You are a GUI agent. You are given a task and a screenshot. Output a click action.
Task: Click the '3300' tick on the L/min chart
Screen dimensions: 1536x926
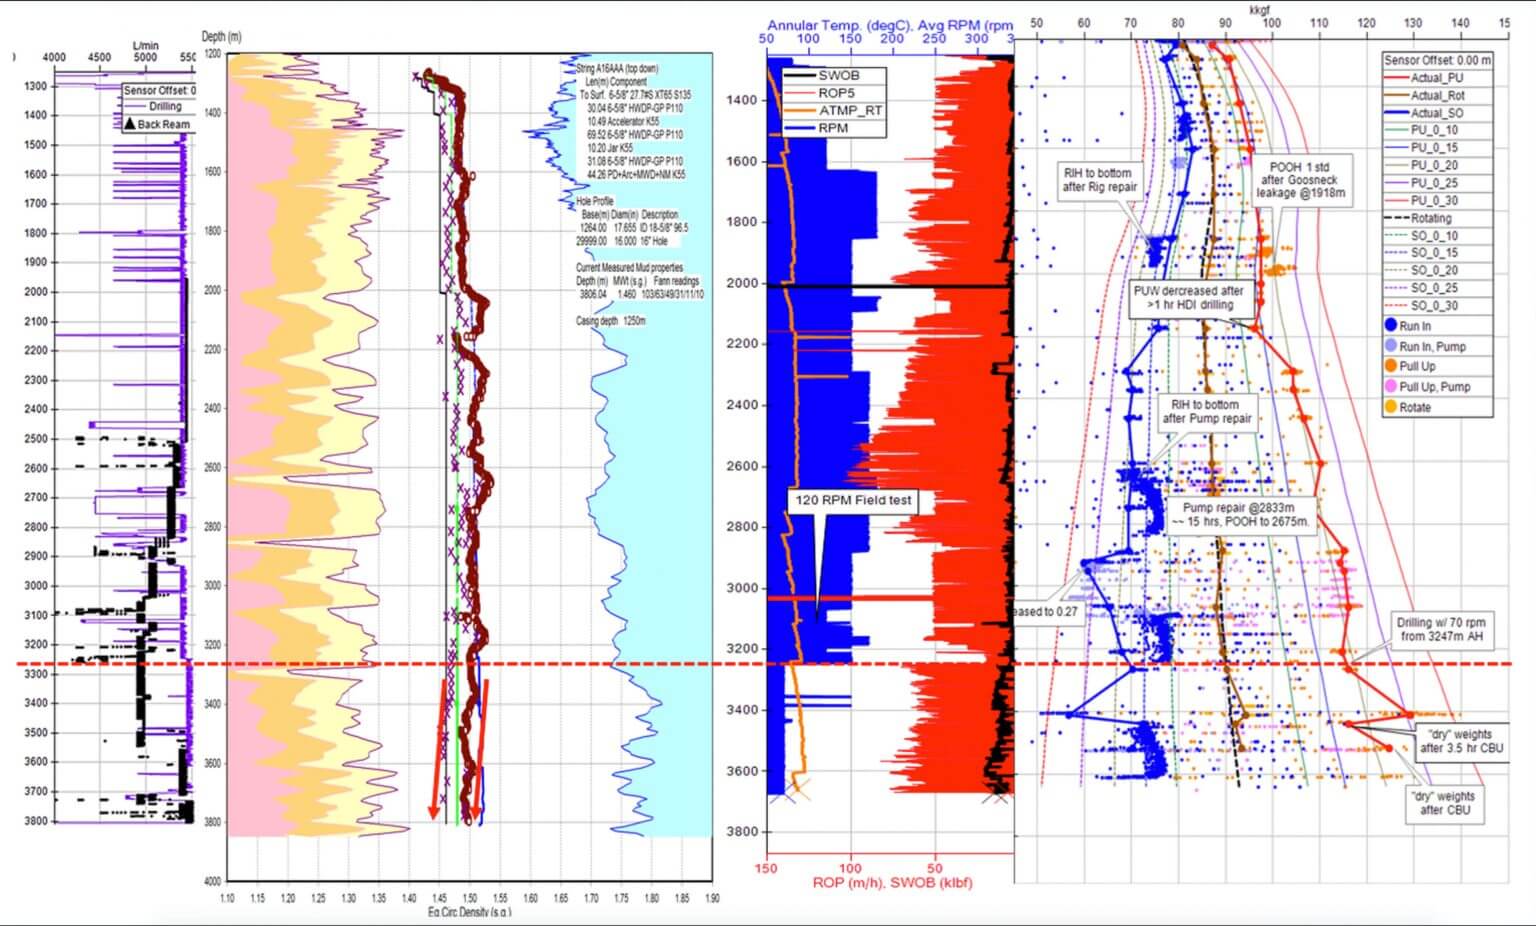coord(36,674)
